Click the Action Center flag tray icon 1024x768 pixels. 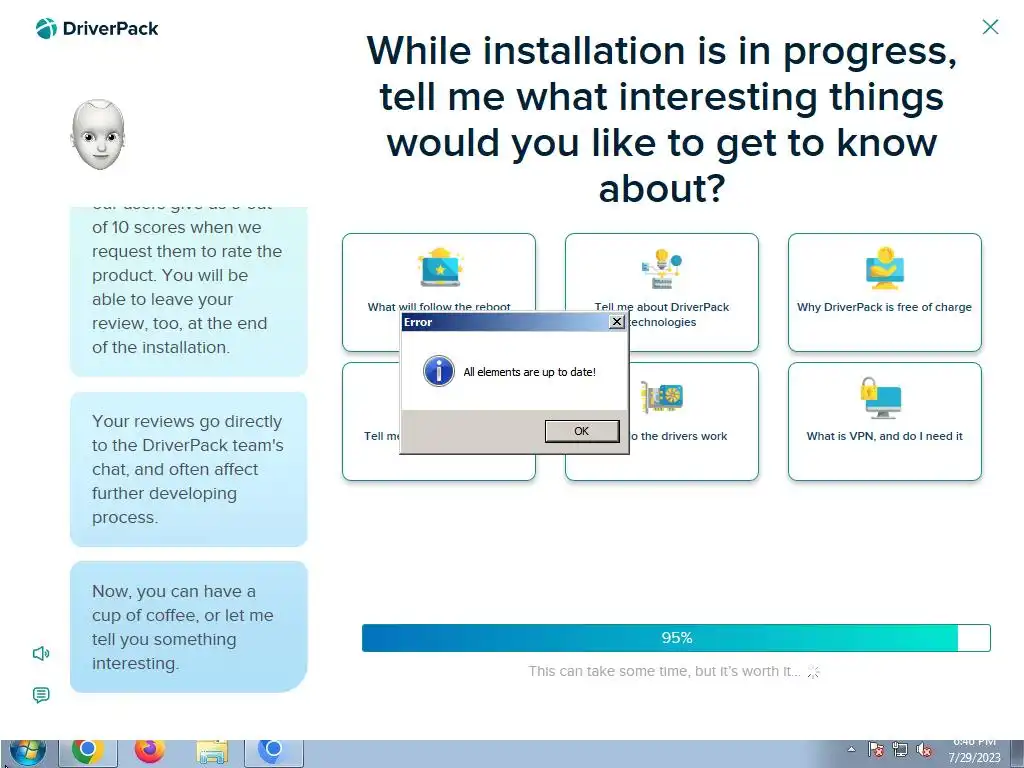[x=876, y=750]
